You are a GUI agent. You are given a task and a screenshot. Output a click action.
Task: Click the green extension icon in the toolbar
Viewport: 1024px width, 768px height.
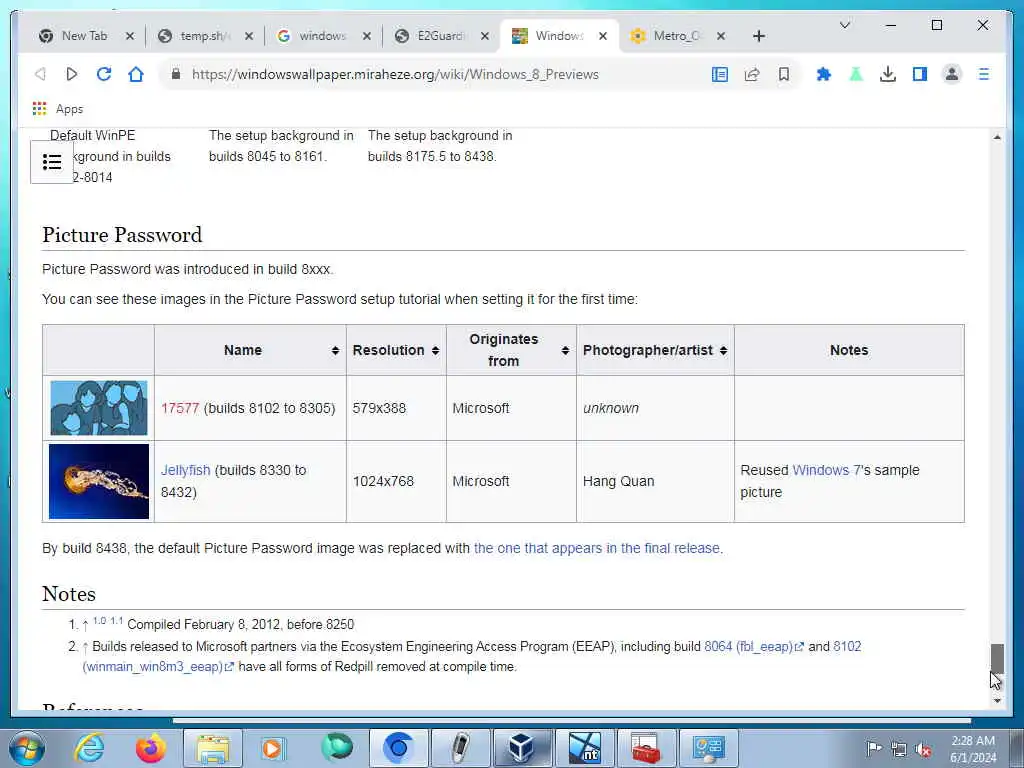(856, 74)
